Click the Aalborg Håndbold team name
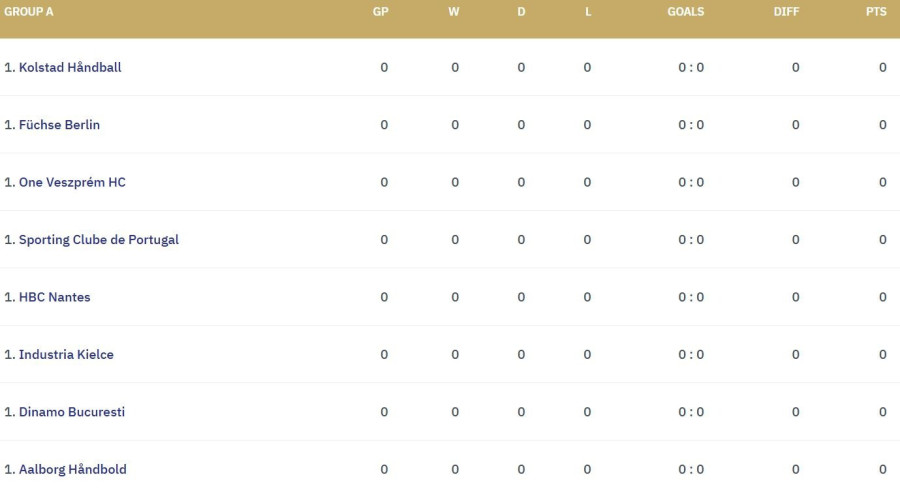The height and width of the screenshot is (494, 900). pos(72,470)
